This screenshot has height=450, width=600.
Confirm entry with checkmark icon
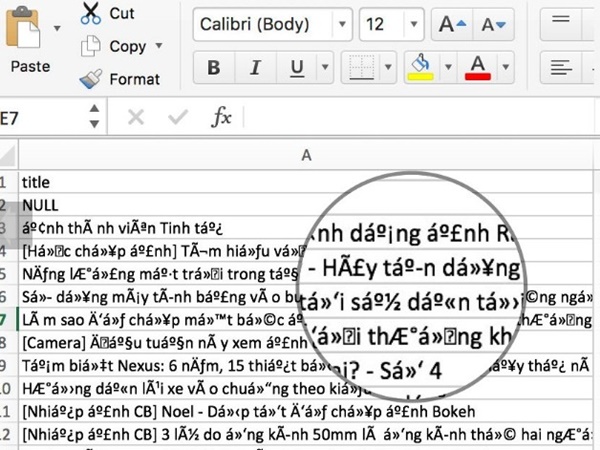pos(178,118)
